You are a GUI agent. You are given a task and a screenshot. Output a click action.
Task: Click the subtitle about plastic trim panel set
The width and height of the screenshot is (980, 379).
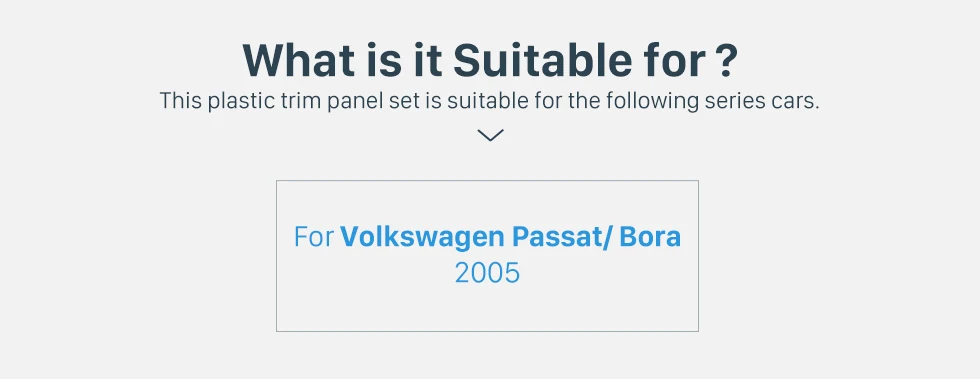pos(489,101)
